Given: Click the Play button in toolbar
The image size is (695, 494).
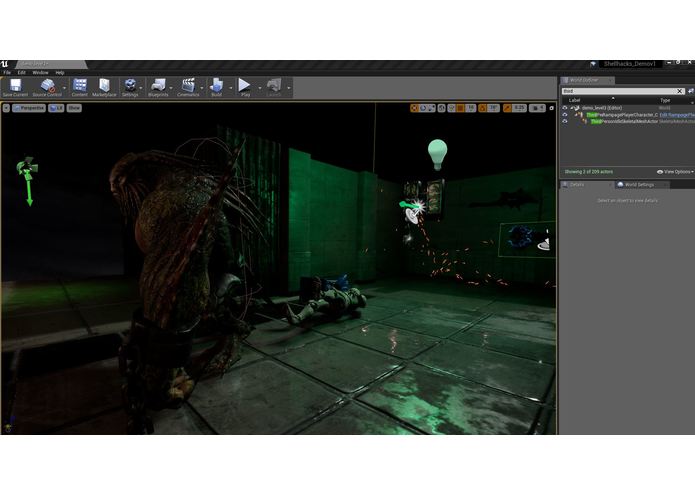Looking at the screenshot, I should [245, 87].
